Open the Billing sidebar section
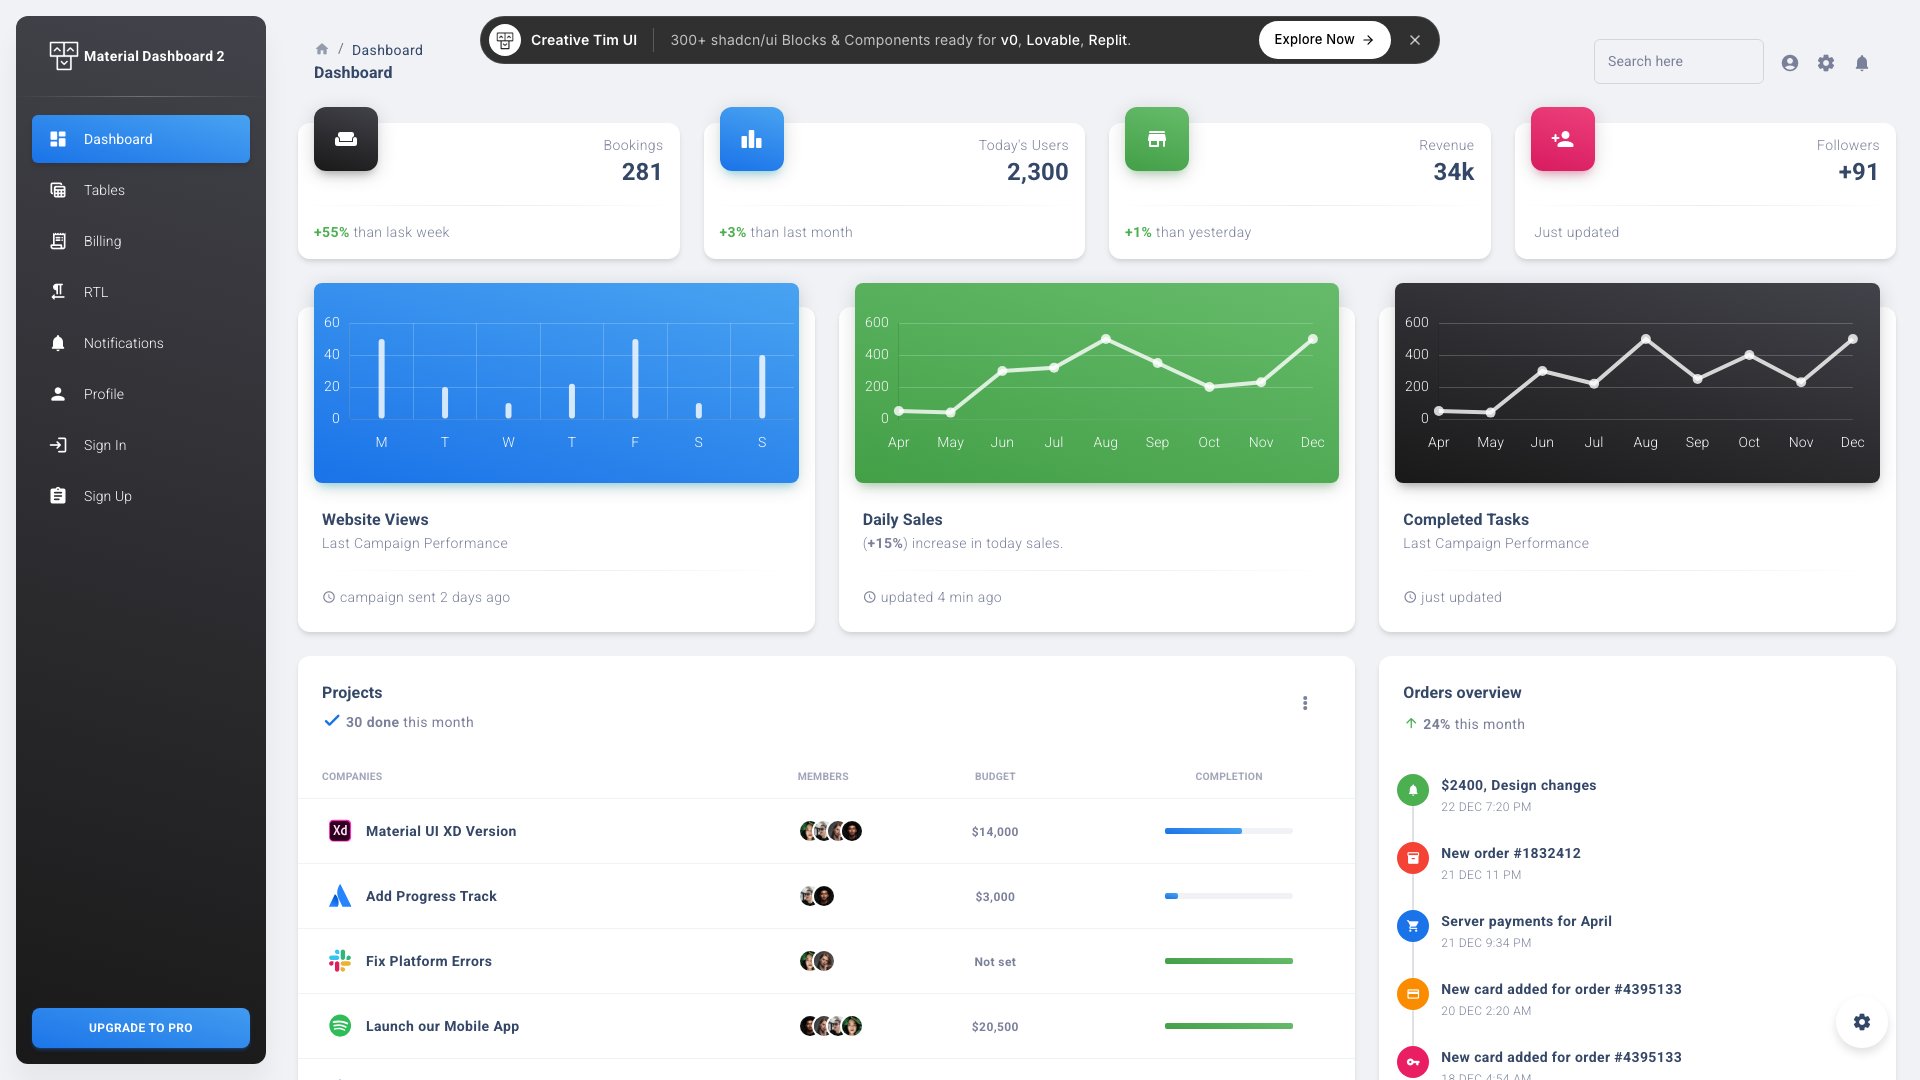This screenshot has width=1920, height=1080. [101, 241]
